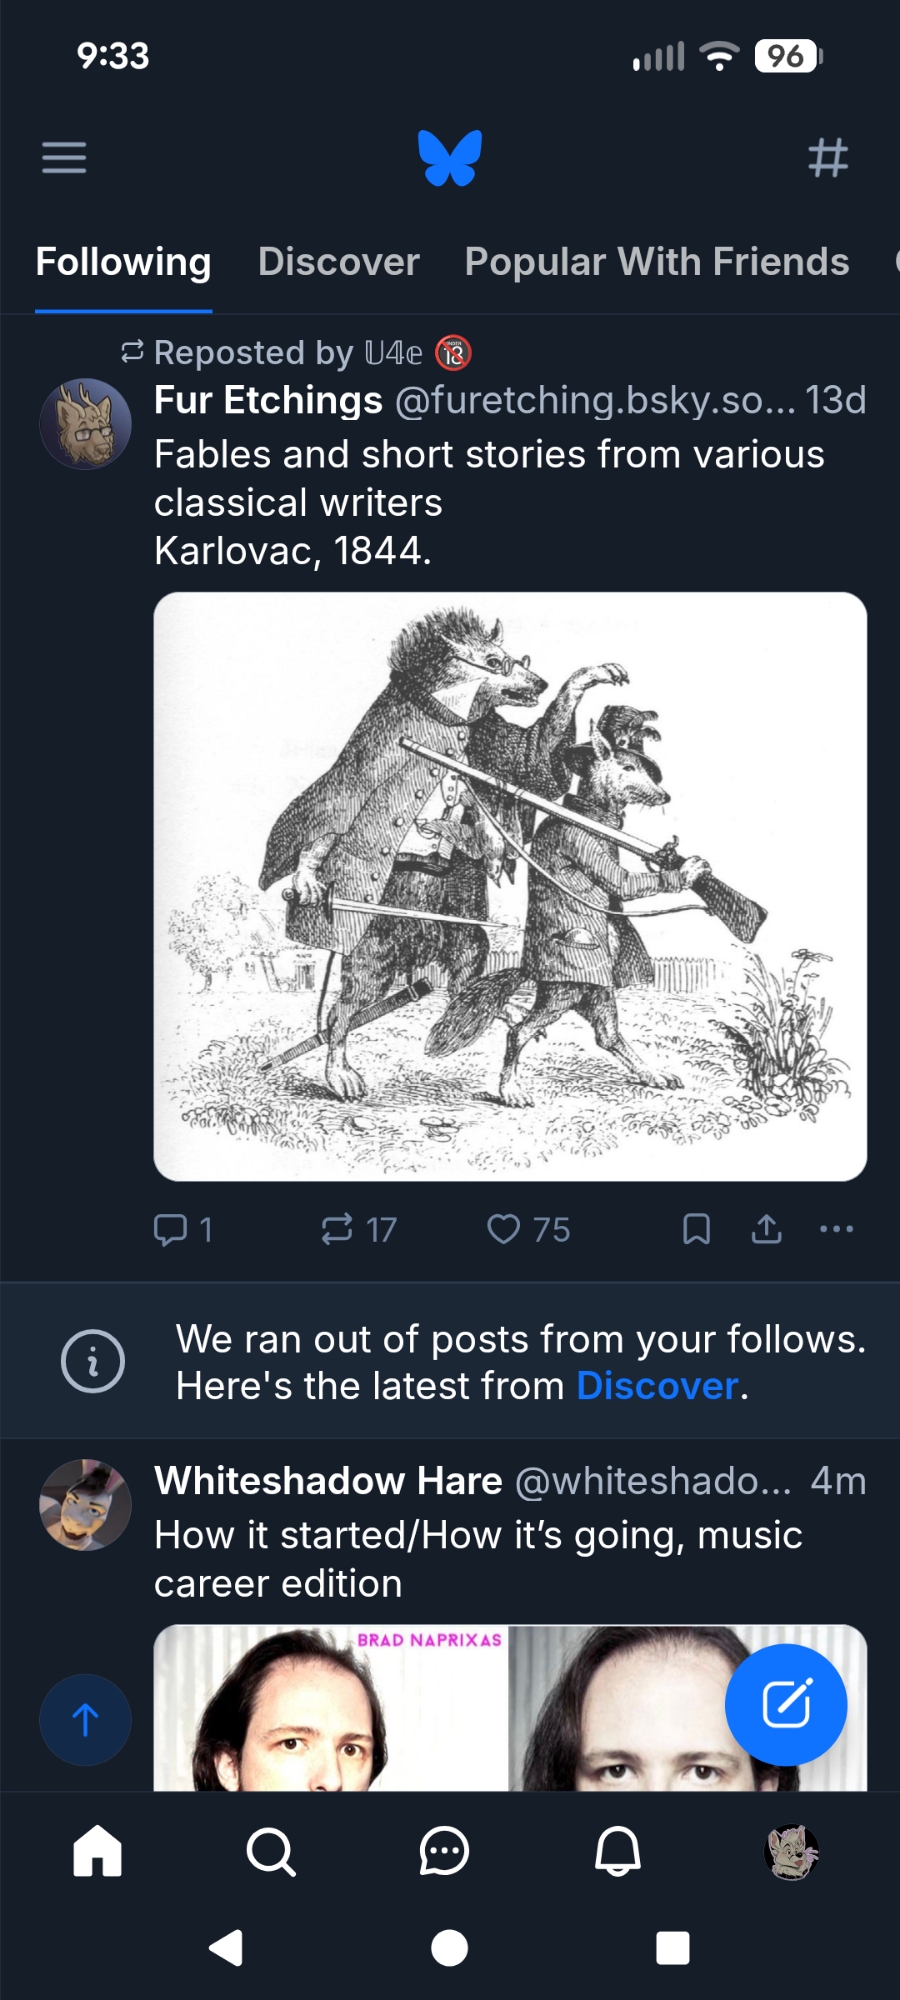Image resolution: width=900 pixels, height=2000 pixels.
Task: Open the hamburger side menu
Action: click(x=64, y=158)
